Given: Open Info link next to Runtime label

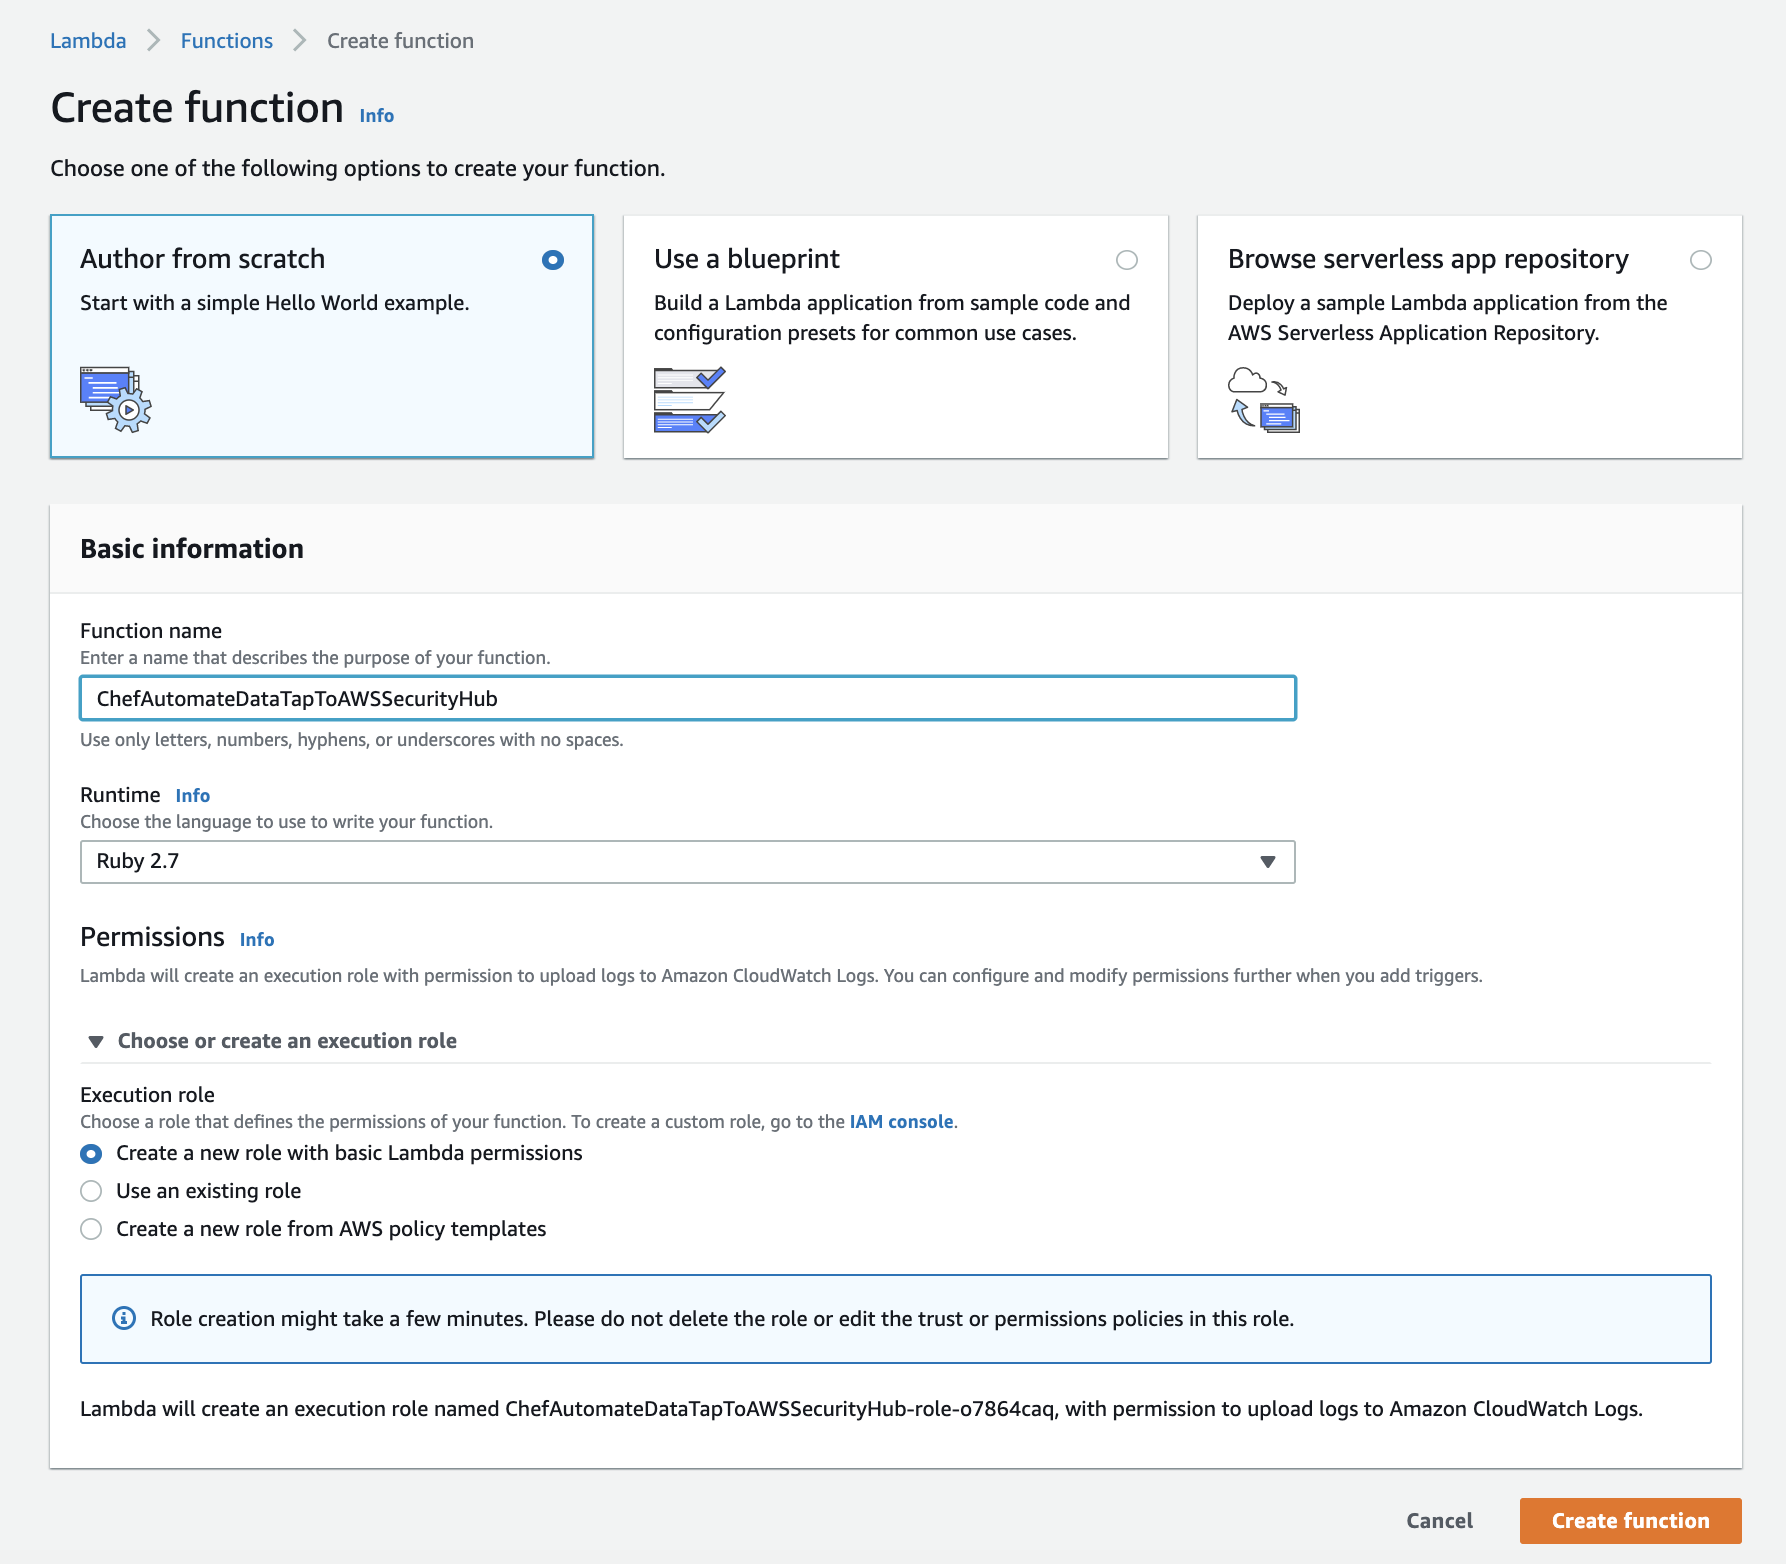Looking at the screenshot, I should click(x=193, y=796).
